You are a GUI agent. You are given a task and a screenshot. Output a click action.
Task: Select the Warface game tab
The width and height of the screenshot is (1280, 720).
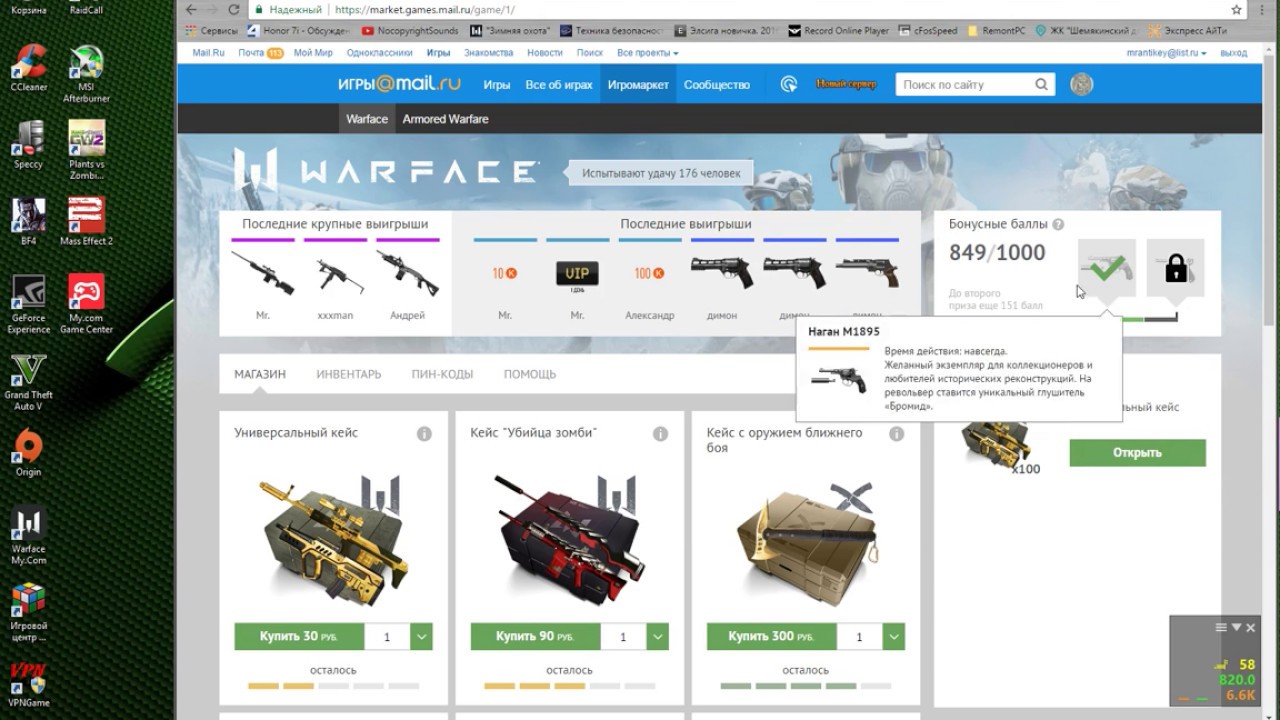[367, 119]
